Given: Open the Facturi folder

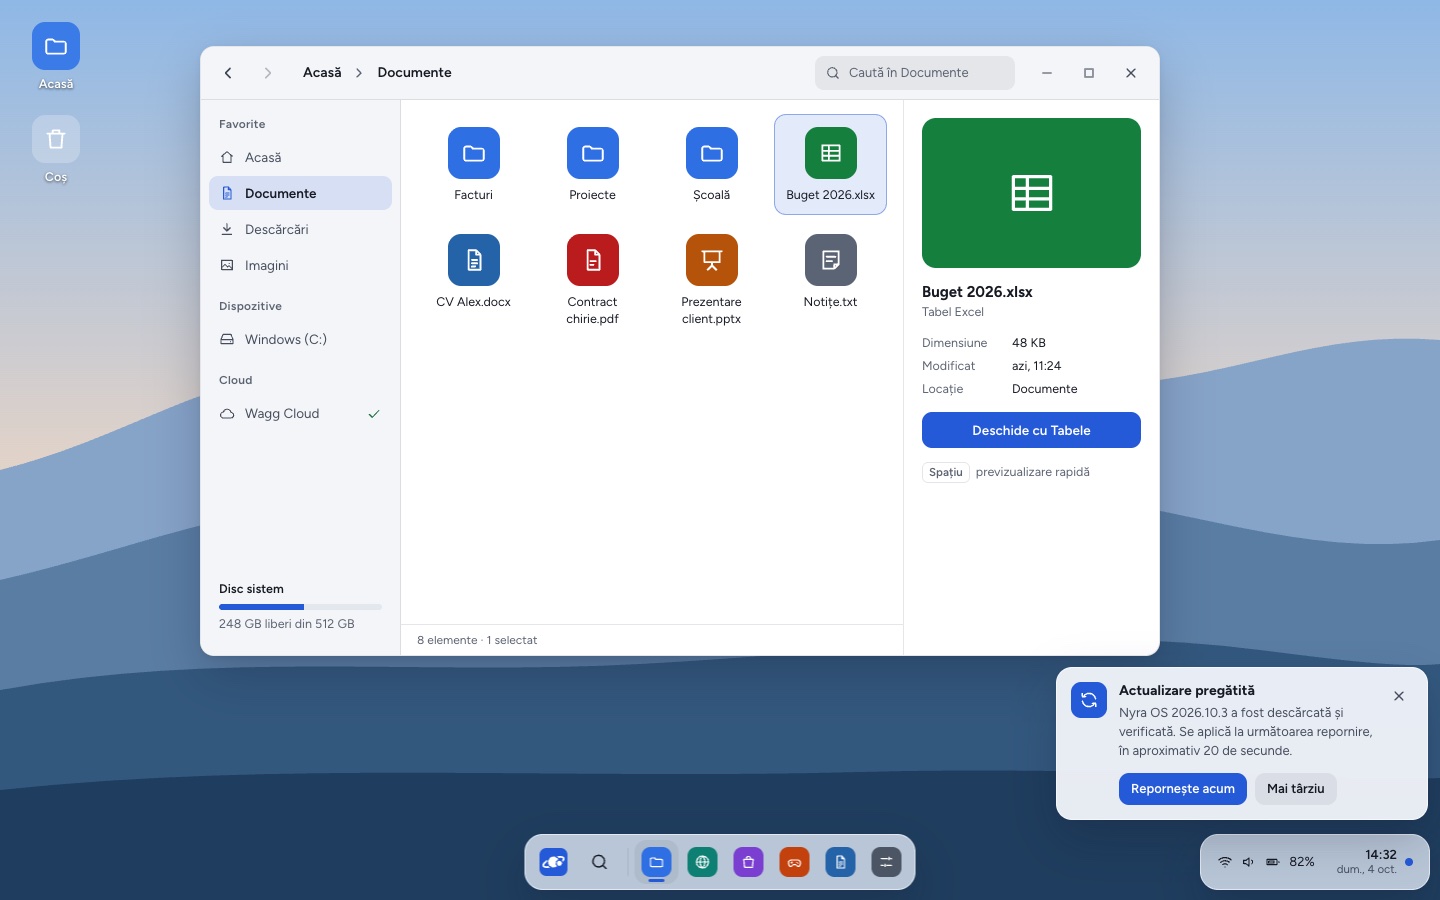Looking at the screenshot, I should (473, 164).
